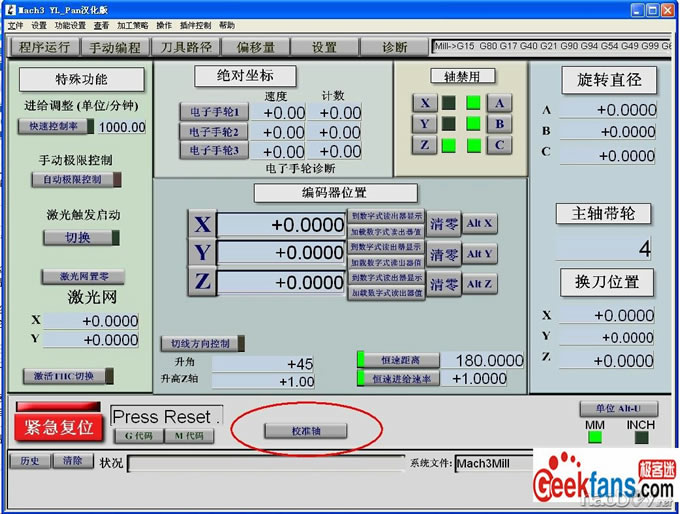Toggle axis A in the 轴禁用 panel
This screenshot has width=680, height=514.
coord(499,103)
